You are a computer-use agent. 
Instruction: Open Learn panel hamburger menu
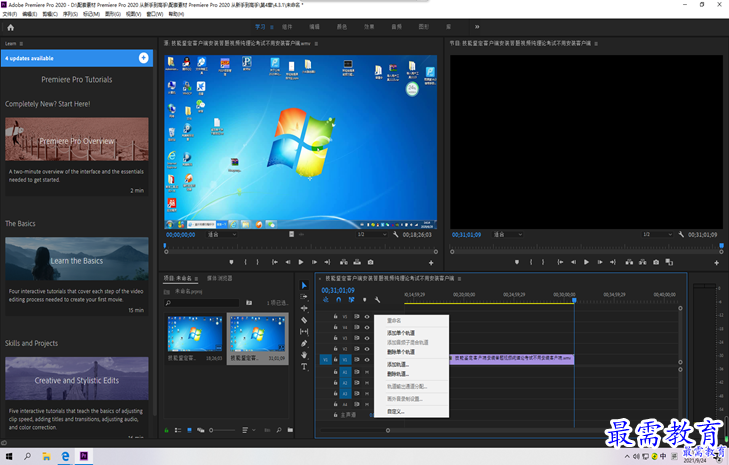(x=21, y=44)
